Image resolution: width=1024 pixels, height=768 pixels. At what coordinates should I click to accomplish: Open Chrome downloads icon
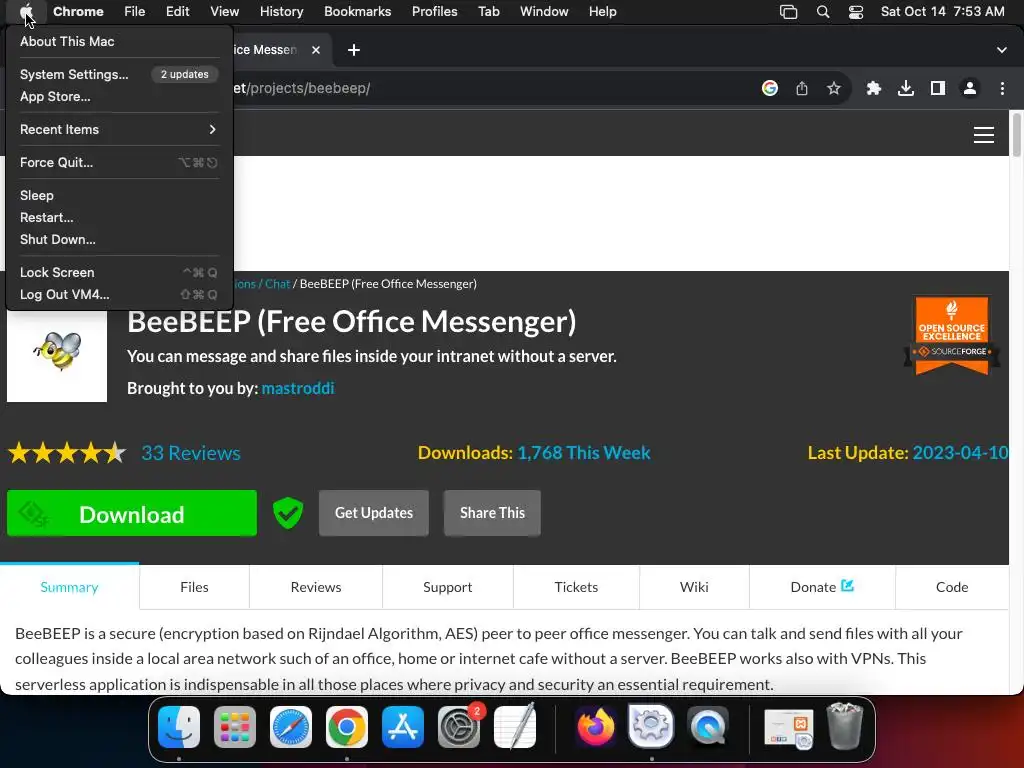pyautogui.click(x=906, y=88)
